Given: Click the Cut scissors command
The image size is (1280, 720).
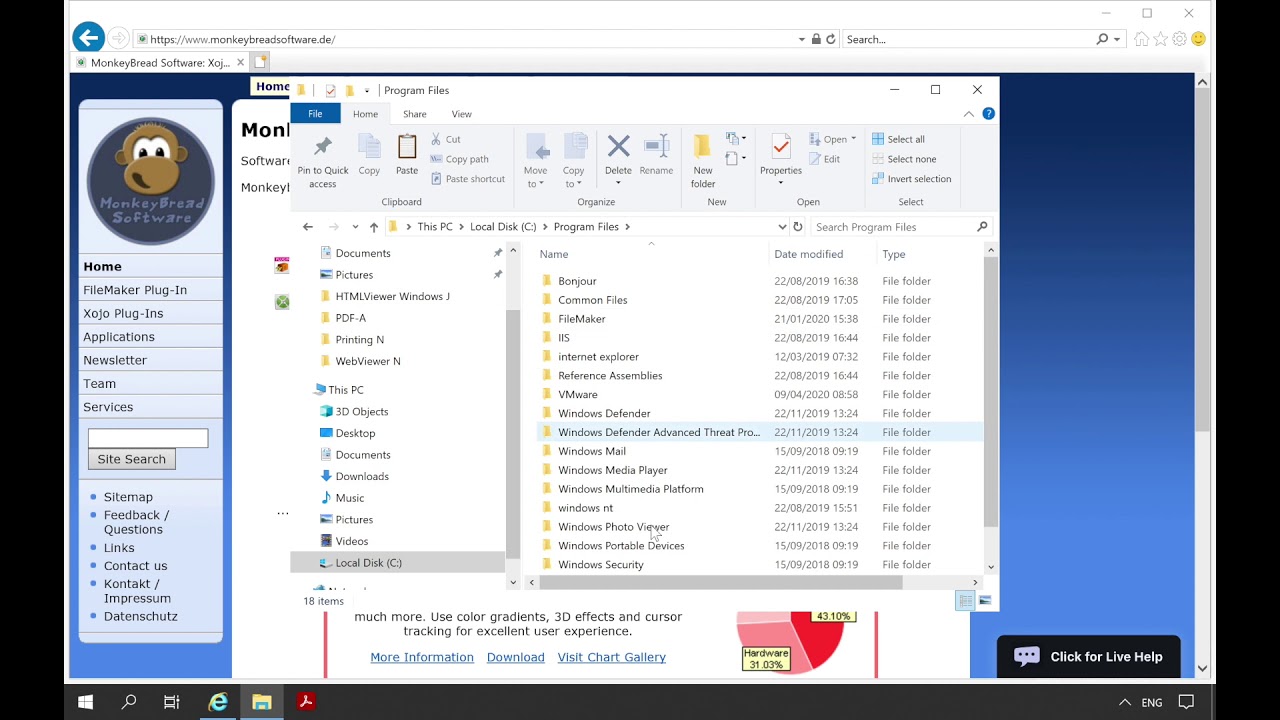Looking at the screenshot, I should point(446,139).
